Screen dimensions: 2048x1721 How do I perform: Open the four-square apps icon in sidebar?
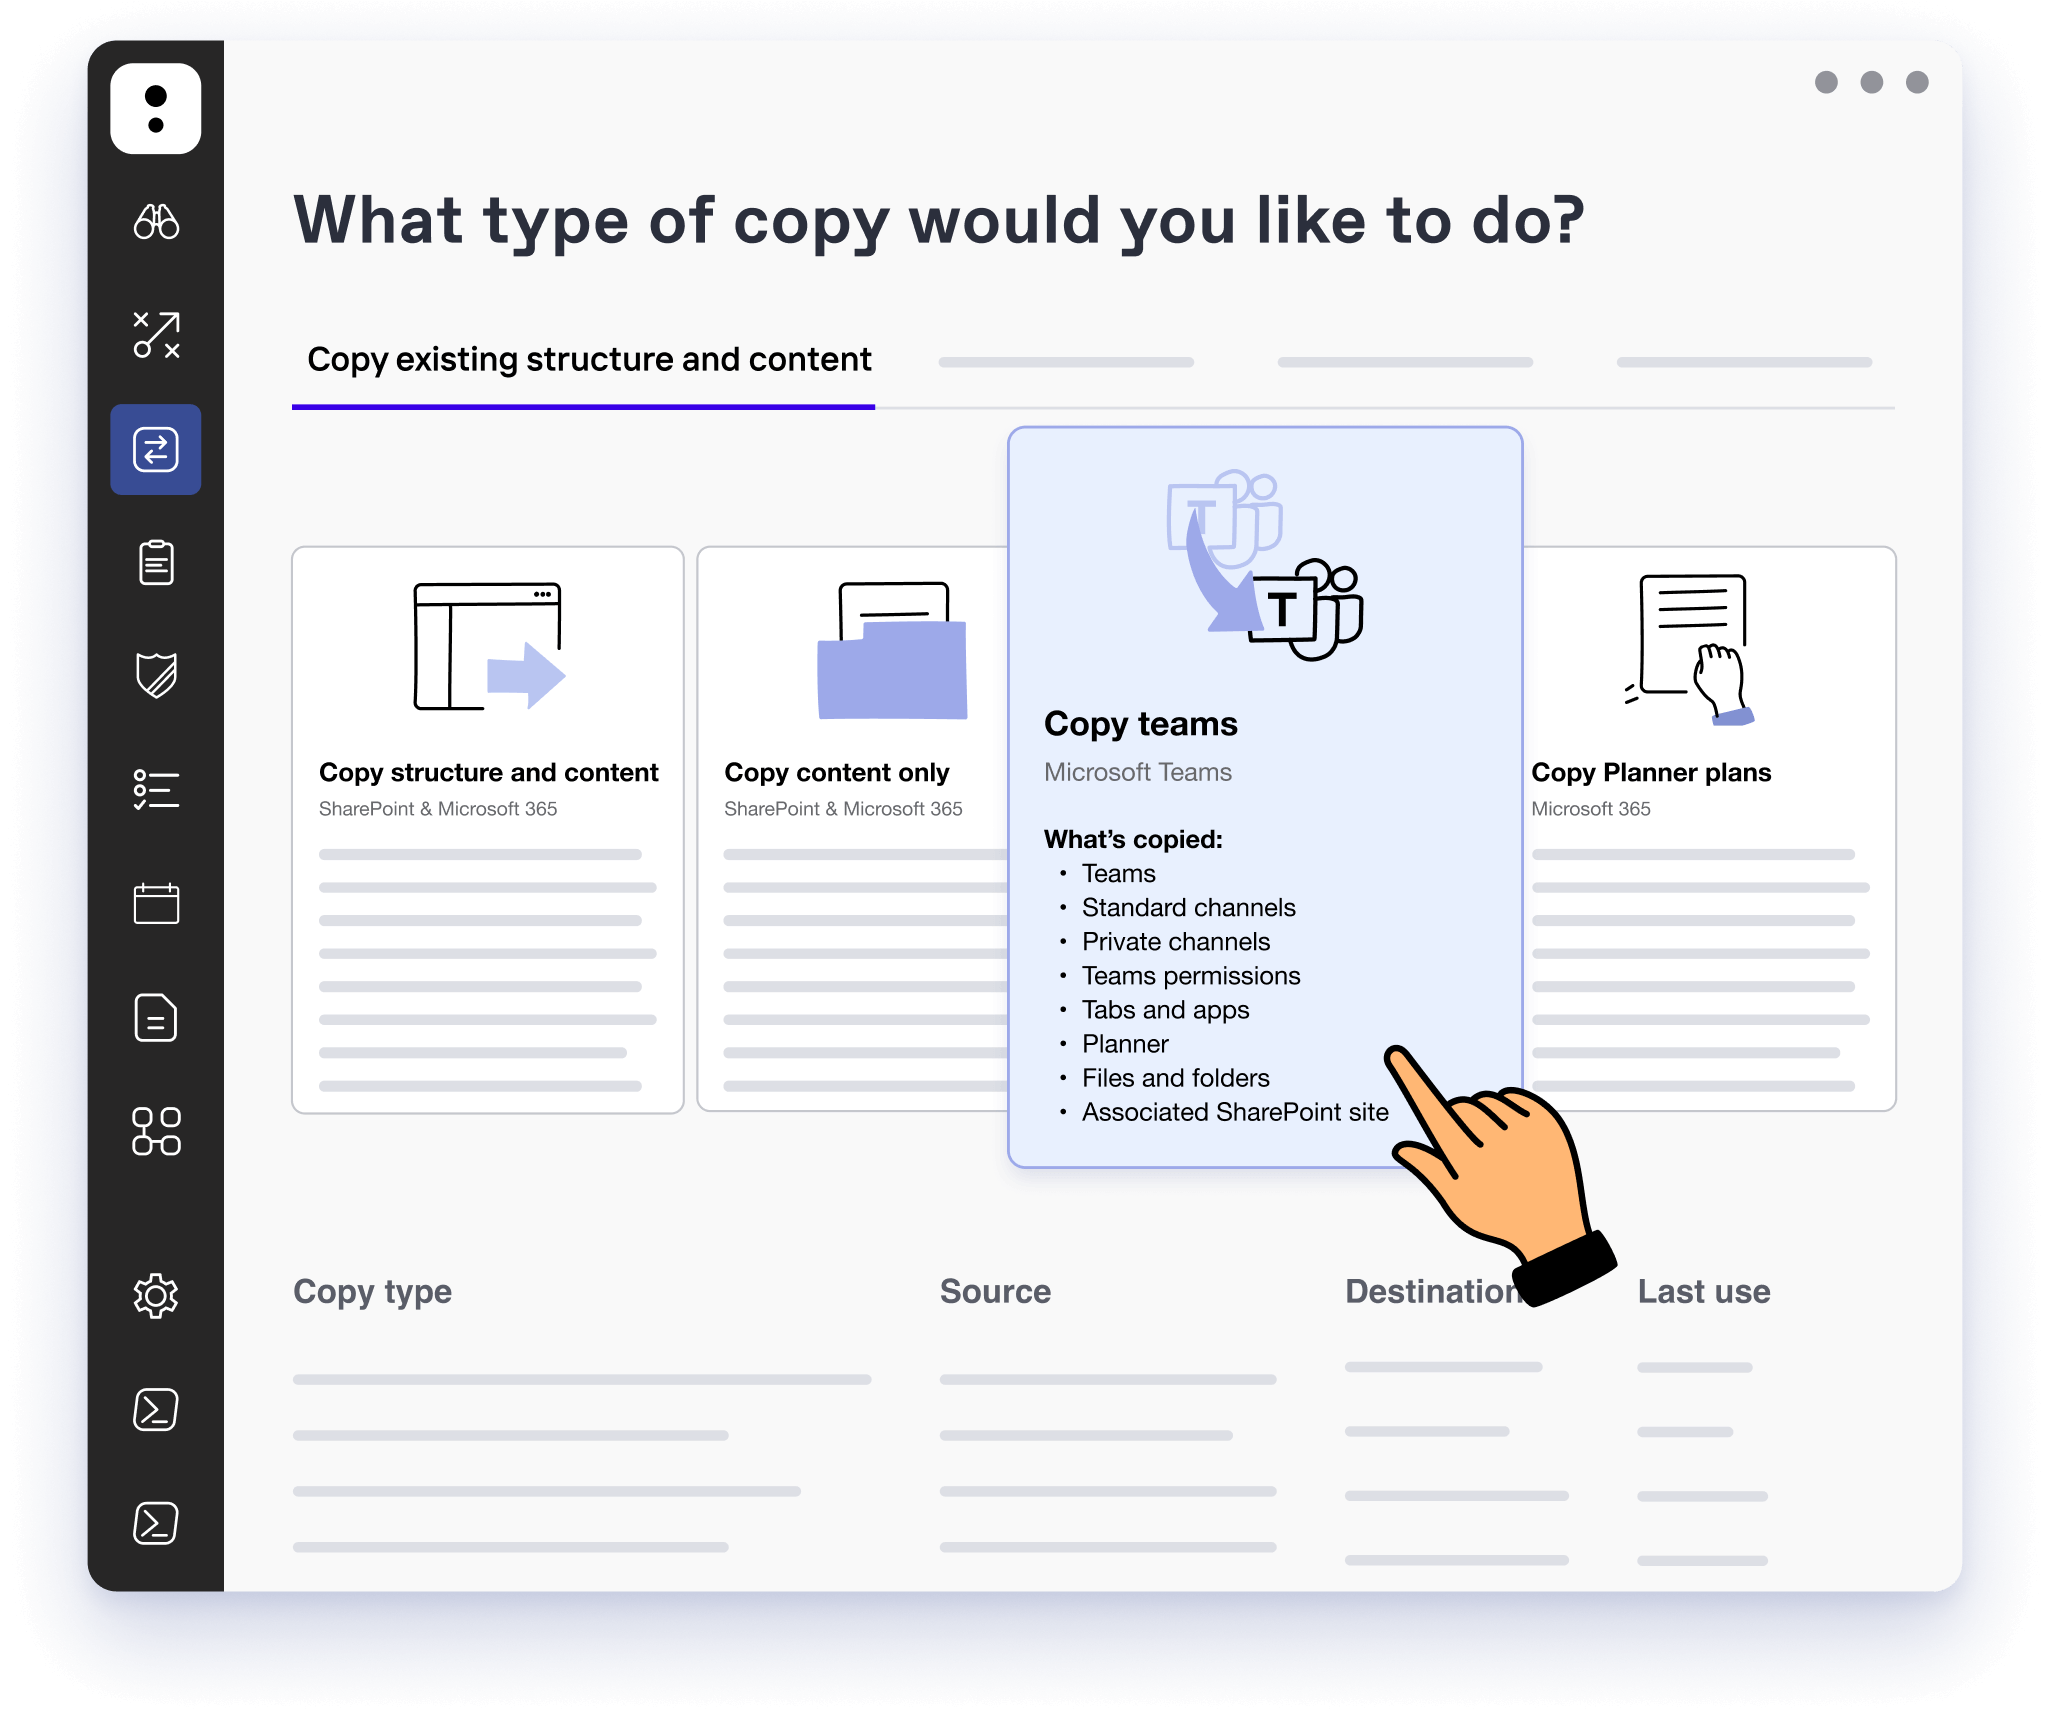click(156, 1131)
